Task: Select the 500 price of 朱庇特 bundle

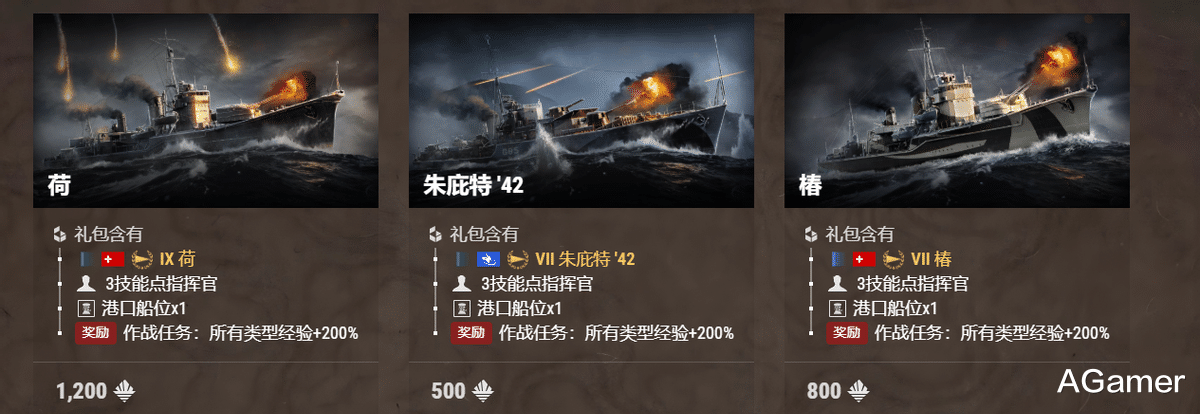Action: coord(448,391)
